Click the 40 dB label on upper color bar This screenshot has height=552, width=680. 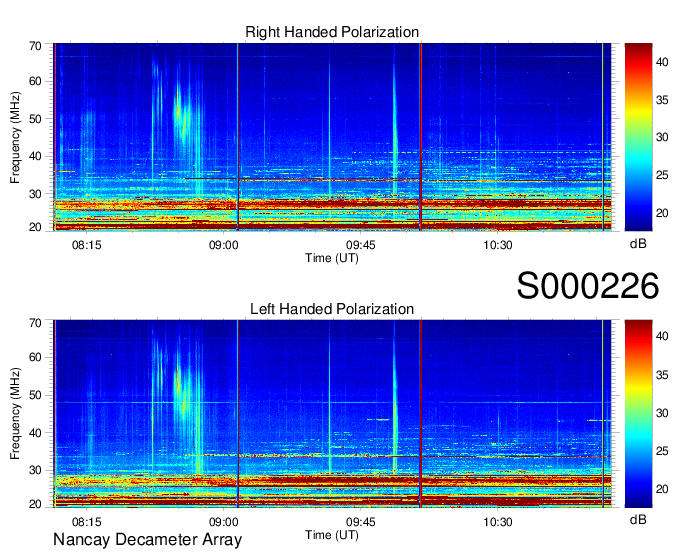tap(662, 62)
